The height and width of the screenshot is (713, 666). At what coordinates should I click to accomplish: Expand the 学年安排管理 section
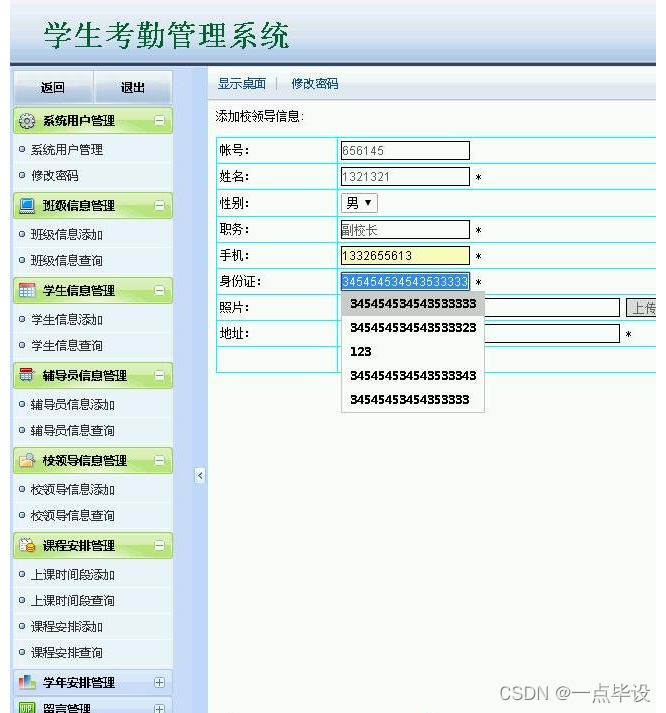coord(160,682)
